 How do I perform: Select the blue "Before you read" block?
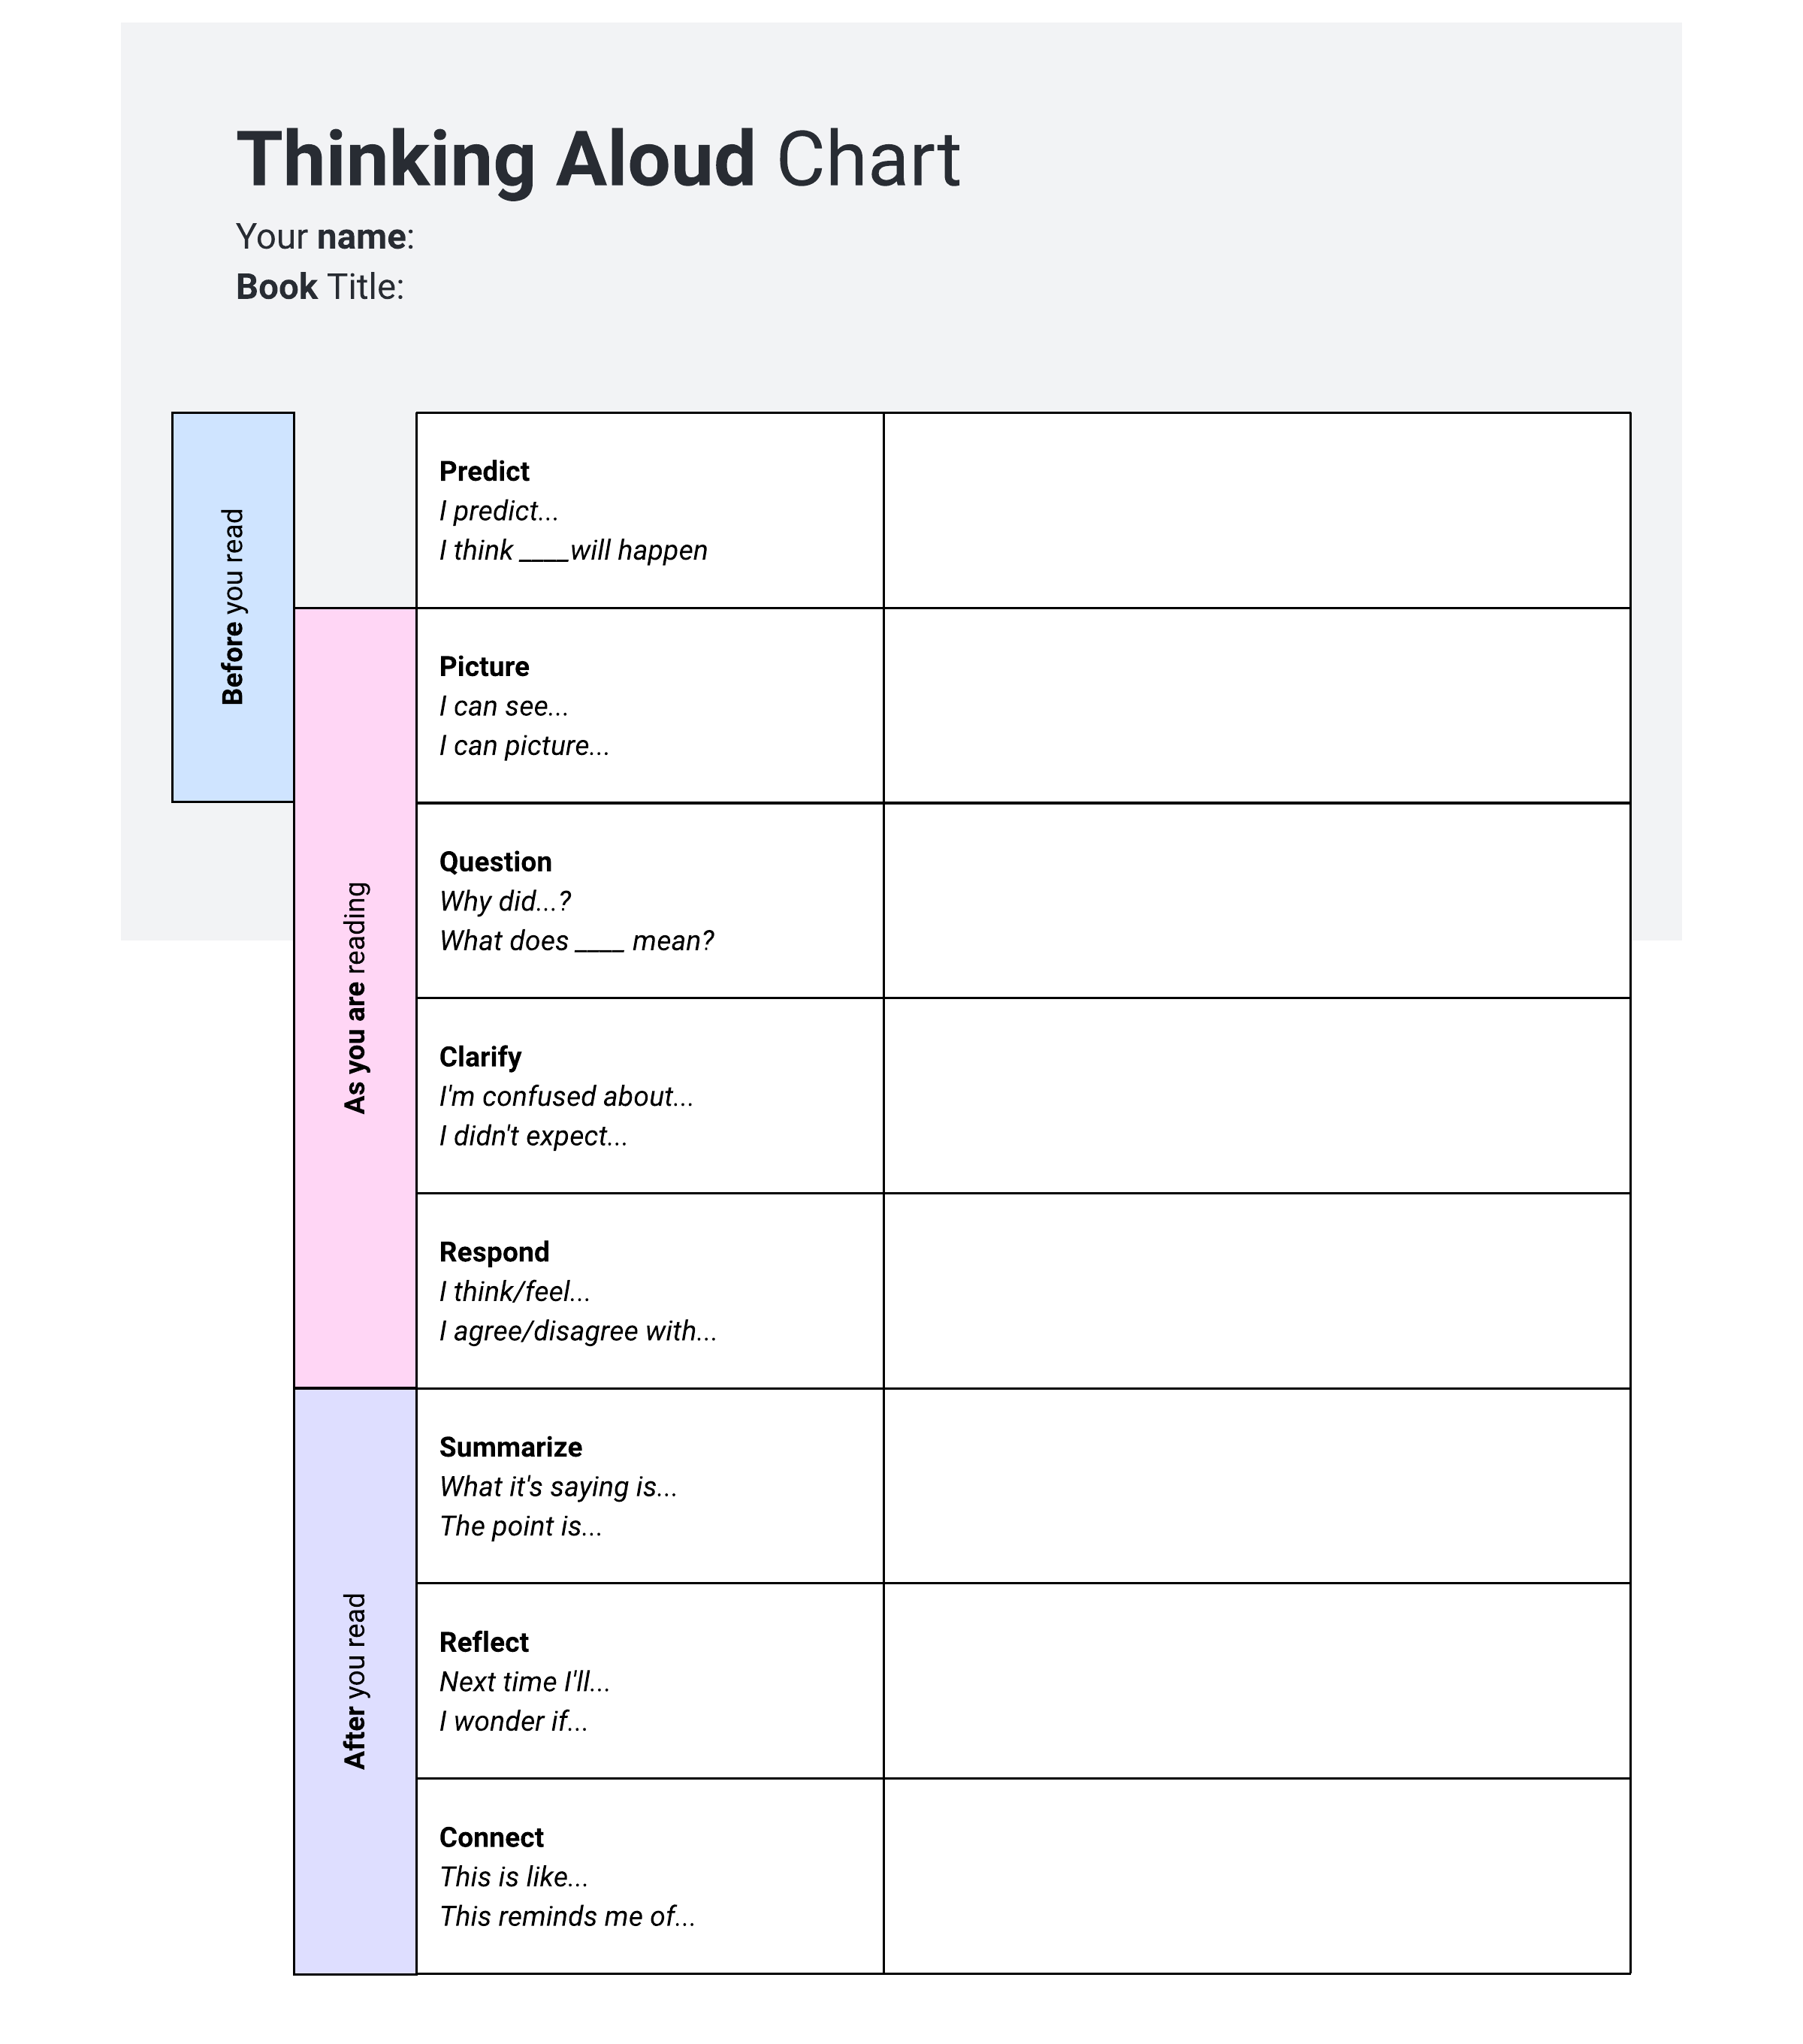click(x=233, y=606)
